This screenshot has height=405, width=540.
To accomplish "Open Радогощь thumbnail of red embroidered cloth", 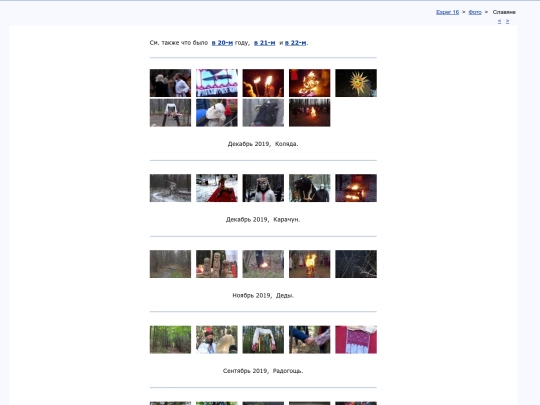I will (356, 340).
